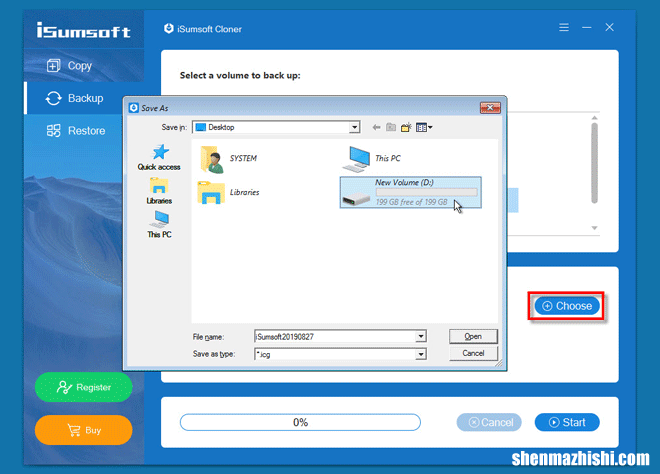This screenshot has height=474, width=660.
Task: Click the volume list scroll-down arrow
Action: pyautogui.click(x=594, y=228)
